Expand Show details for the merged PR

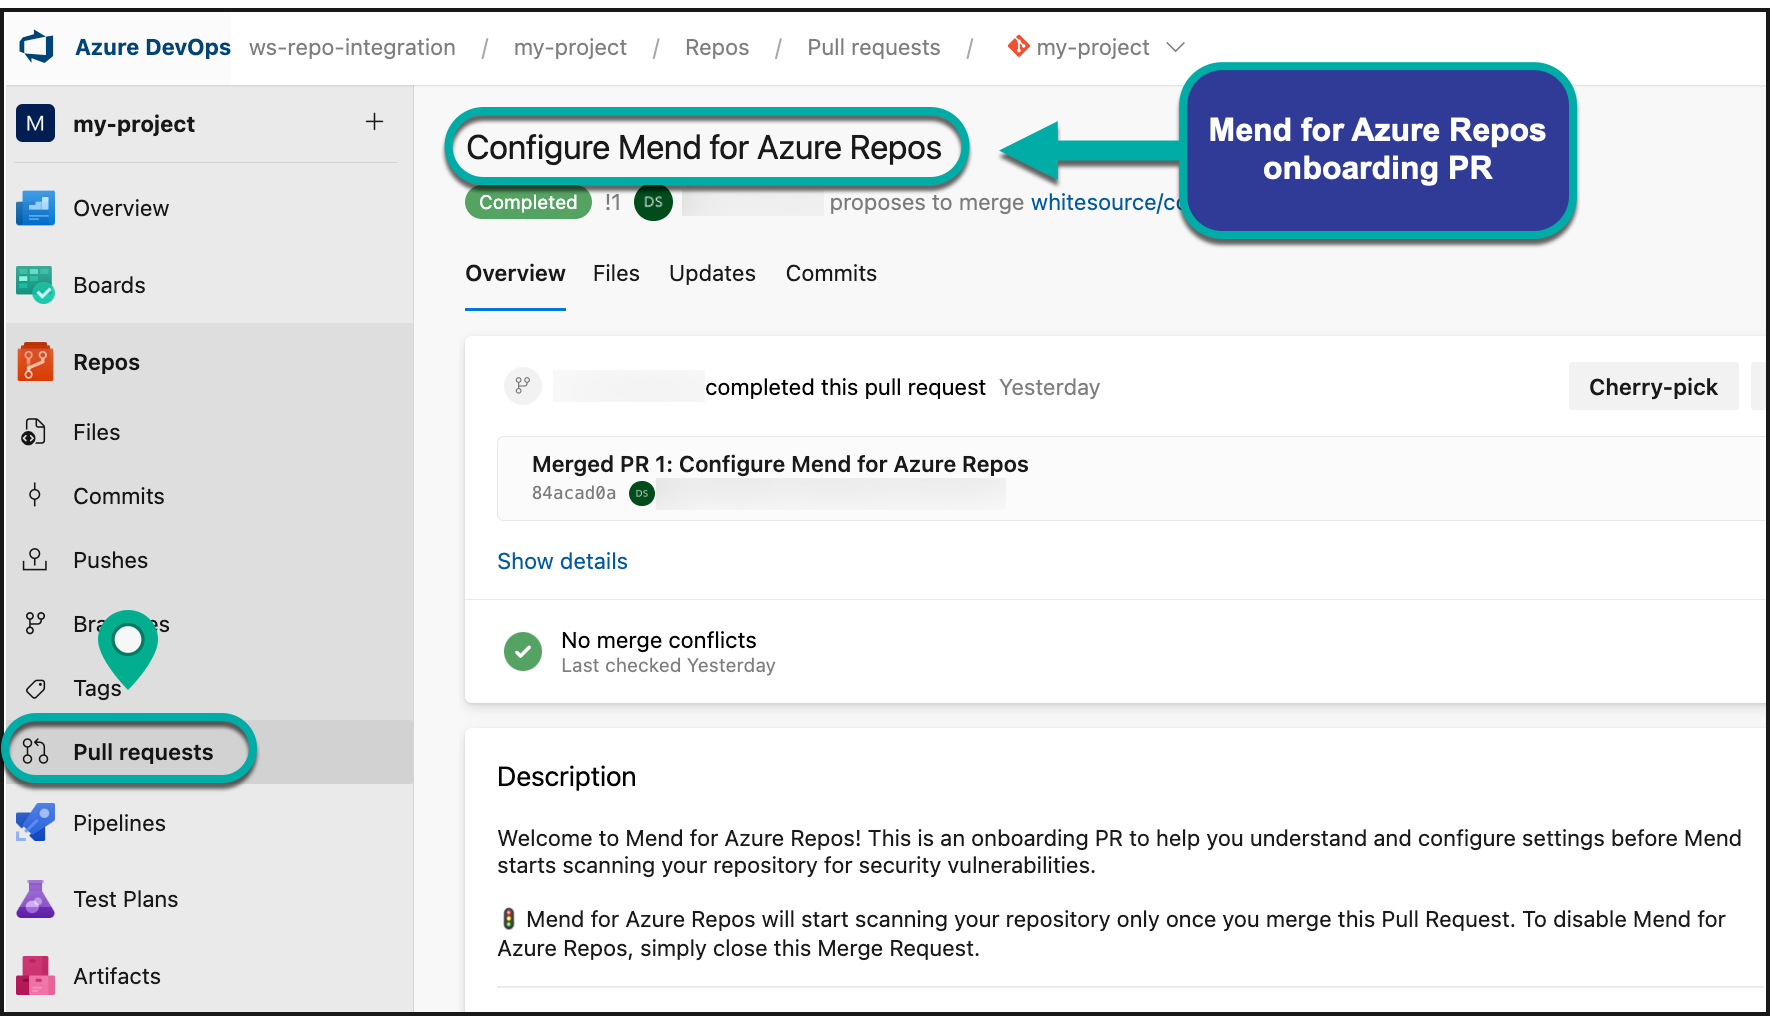(x=562, y=561)
